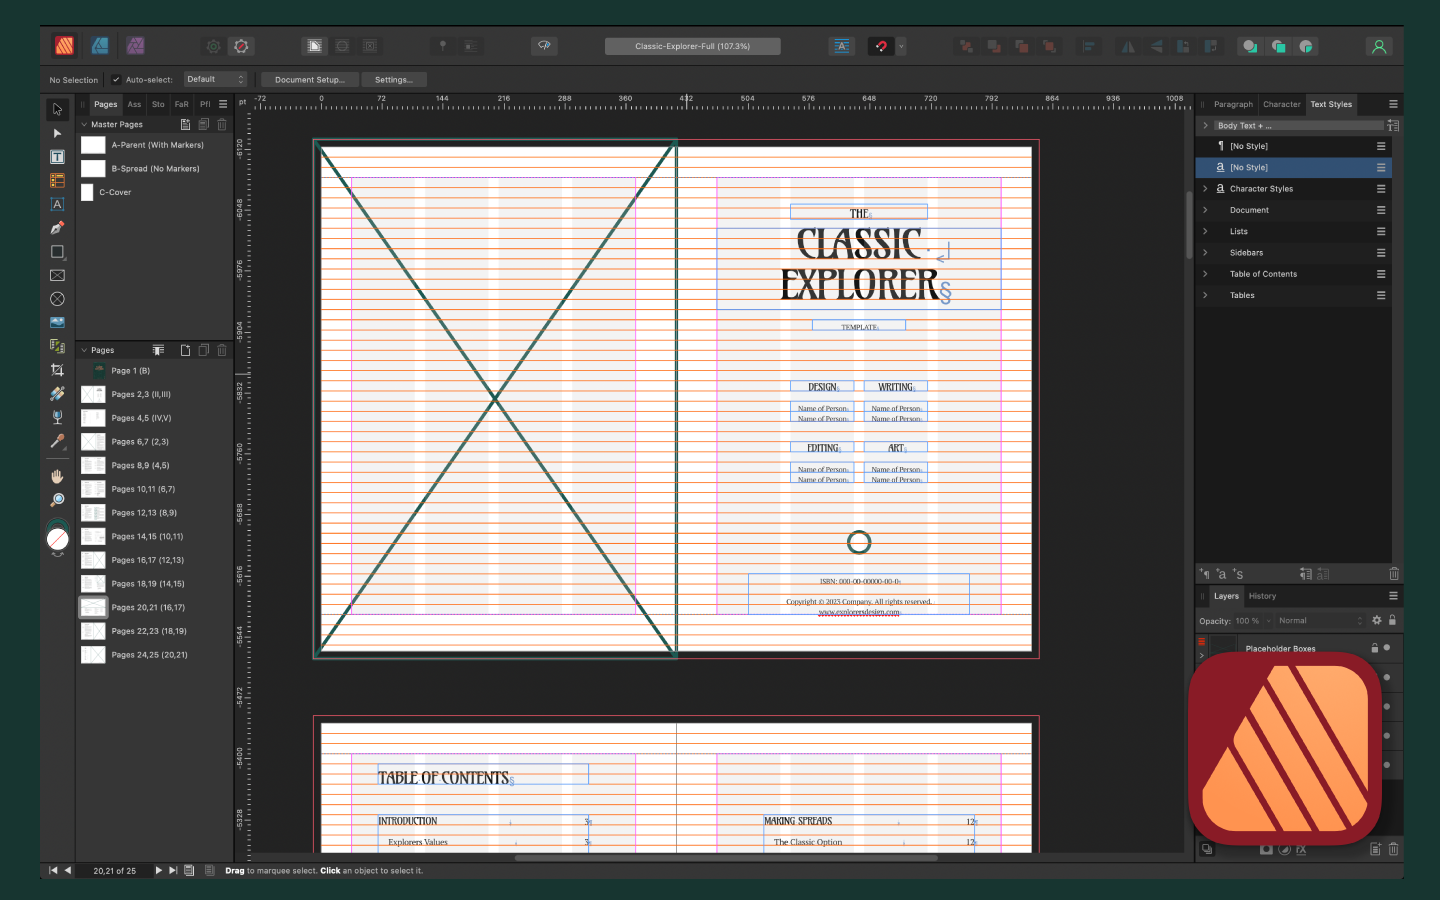This screenshot has width=1440, height=900.
Task: Switch to Designer persona icon
Action: point(100,46)
